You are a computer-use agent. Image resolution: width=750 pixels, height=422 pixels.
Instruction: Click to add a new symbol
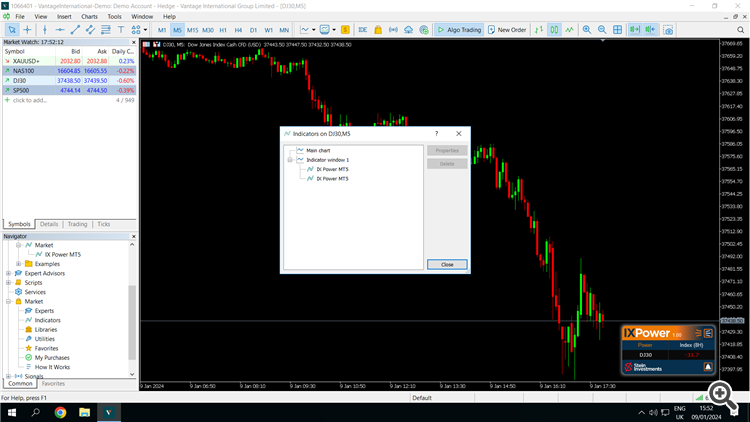coord(30,100)
